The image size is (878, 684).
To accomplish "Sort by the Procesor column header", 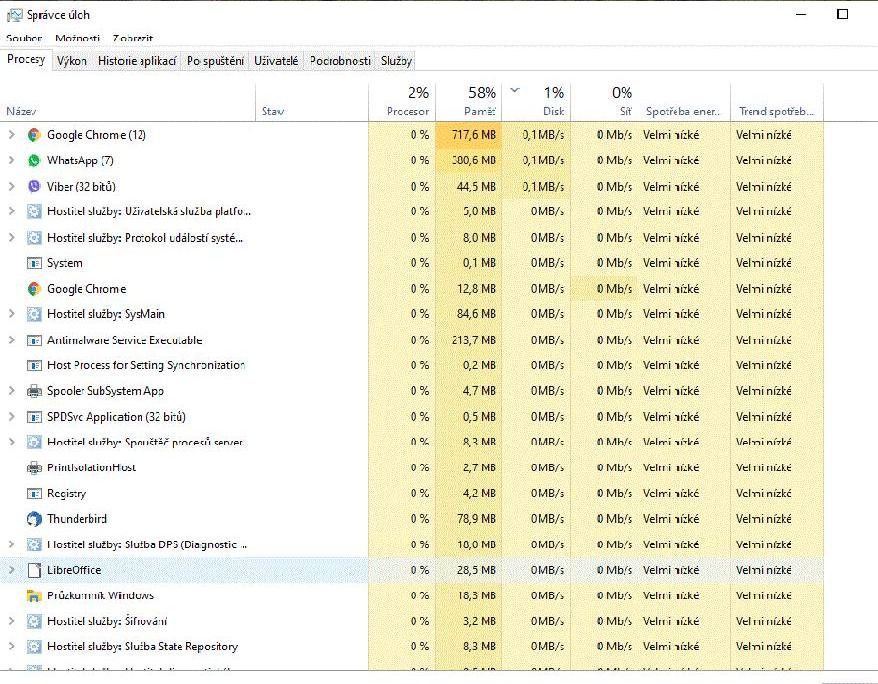I will coord(402,102).
